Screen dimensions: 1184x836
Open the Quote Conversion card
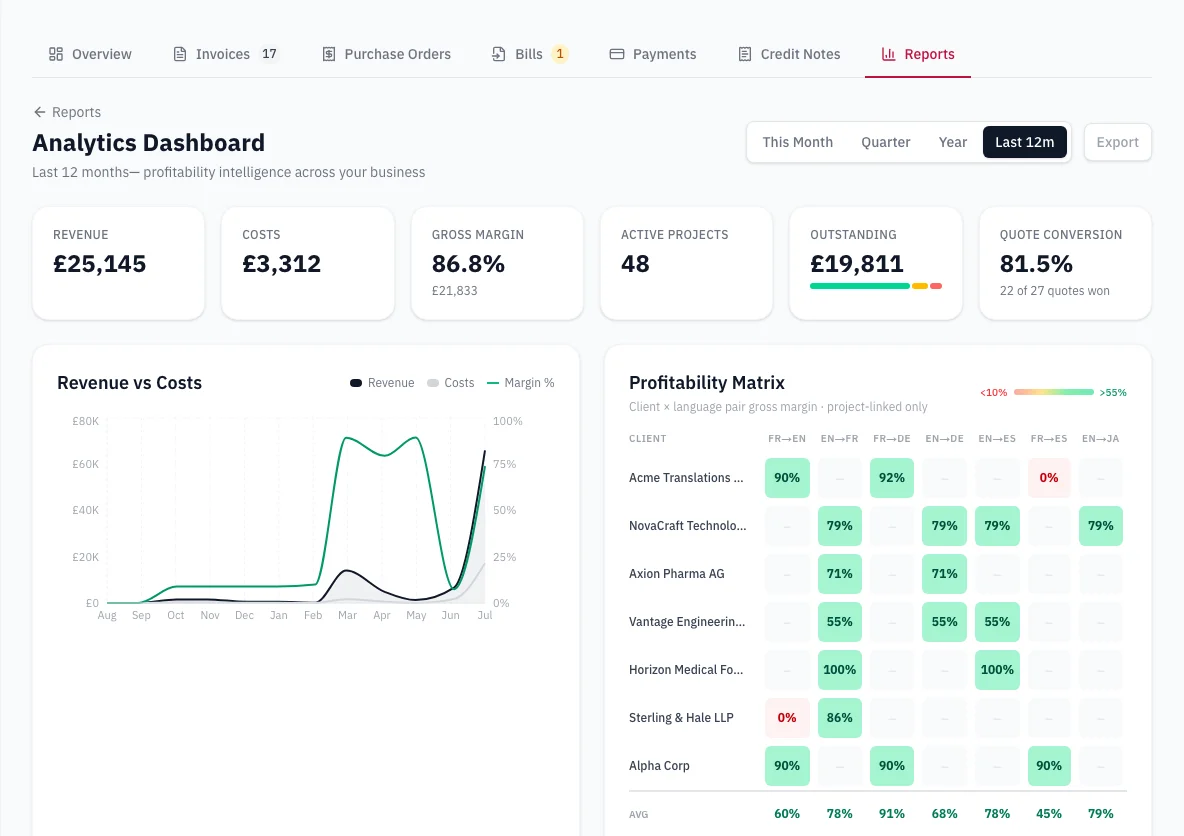pos(1065,264)
